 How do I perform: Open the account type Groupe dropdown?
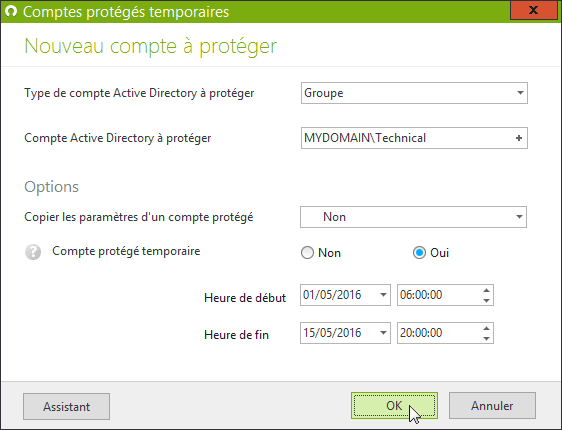(x=414, y=93)
